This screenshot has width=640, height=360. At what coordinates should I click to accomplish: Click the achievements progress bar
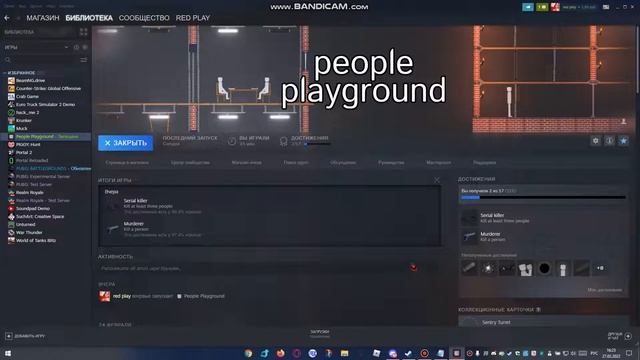pos(543,198)
